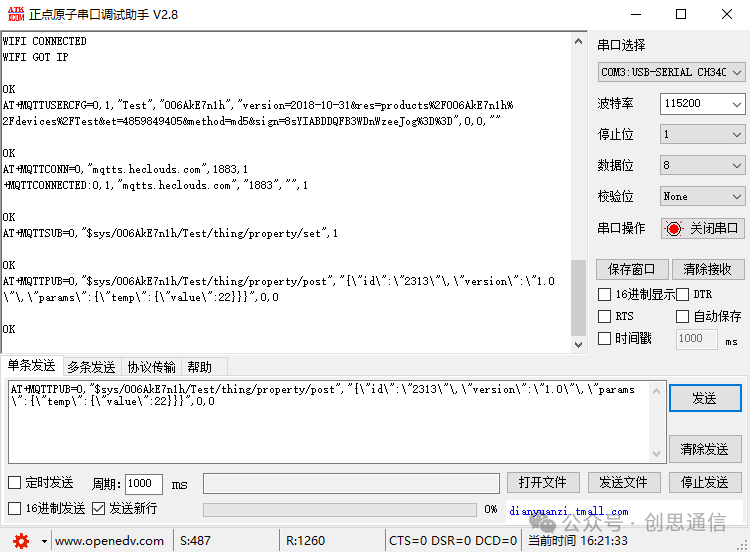
Task: Click the 清除接收 button
Action: click(x=708, y=270)
